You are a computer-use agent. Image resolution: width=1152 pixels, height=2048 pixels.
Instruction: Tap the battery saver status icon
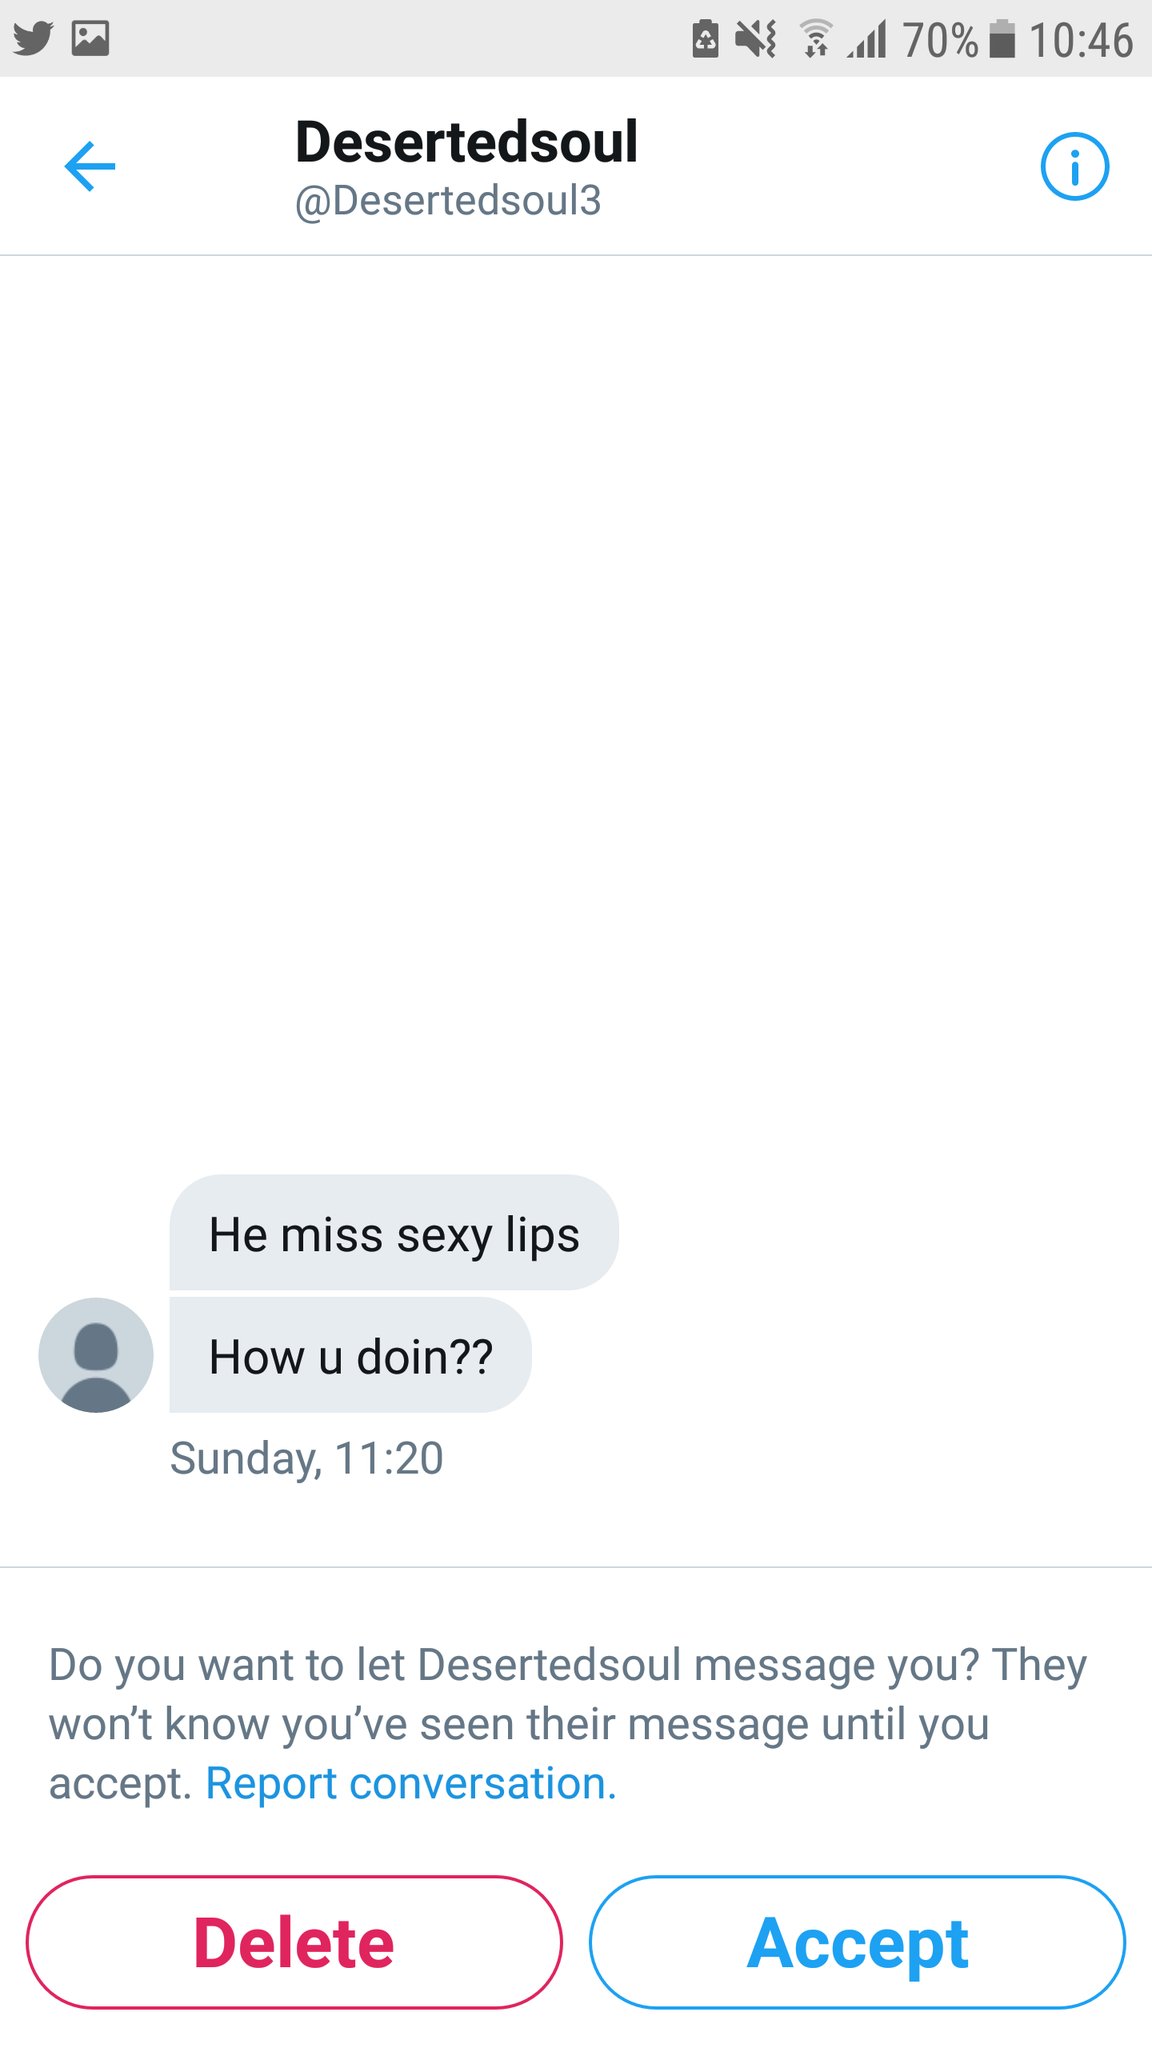click(705, 40)
